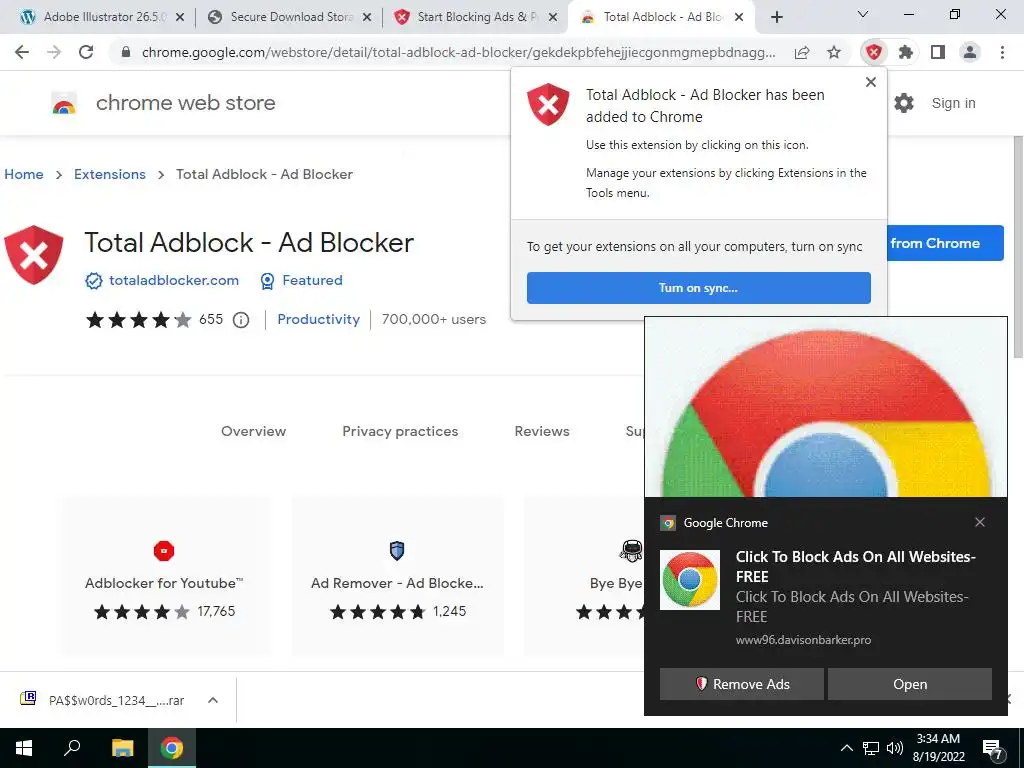This screenshot has width=1024, height=768.
Task: Open the volume control in system tray
Action: [895, 748]
